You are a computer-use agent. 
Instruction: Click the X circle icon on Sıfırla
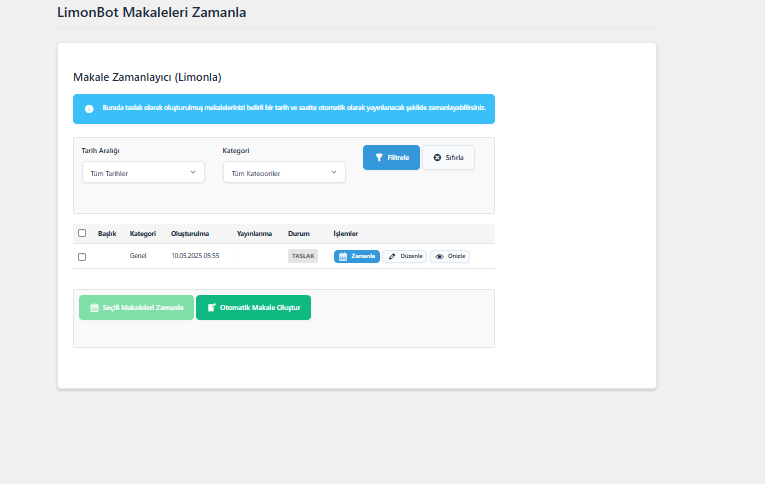[437, 158]
